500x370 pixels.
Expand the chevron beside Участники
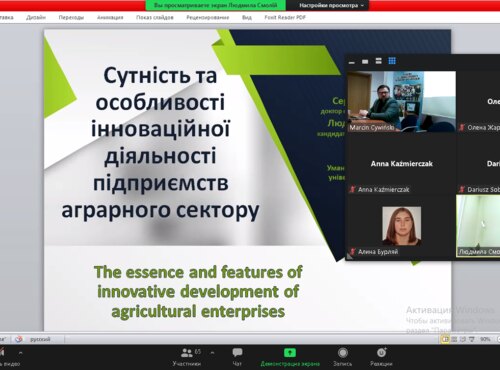[212, 353]
